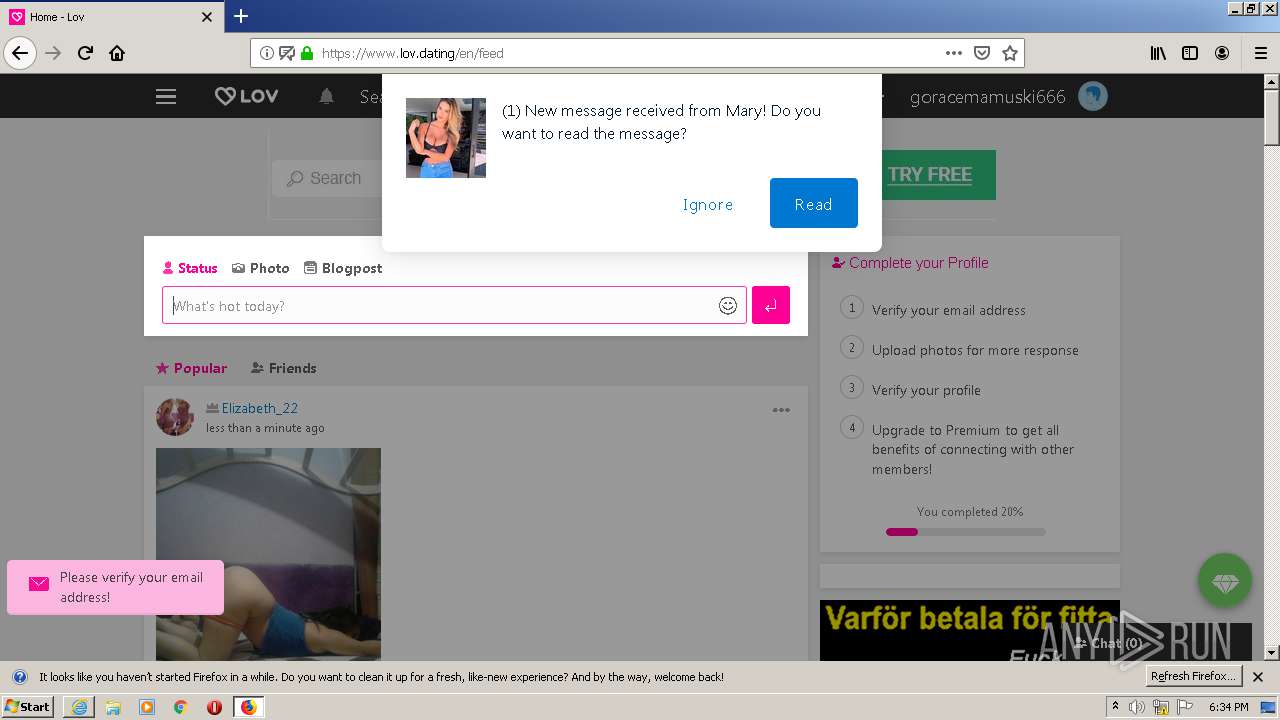The width and height of the screenshot is (1280, 720).
Task: Click the yellow-text advertisement banner
Action: 970,630
